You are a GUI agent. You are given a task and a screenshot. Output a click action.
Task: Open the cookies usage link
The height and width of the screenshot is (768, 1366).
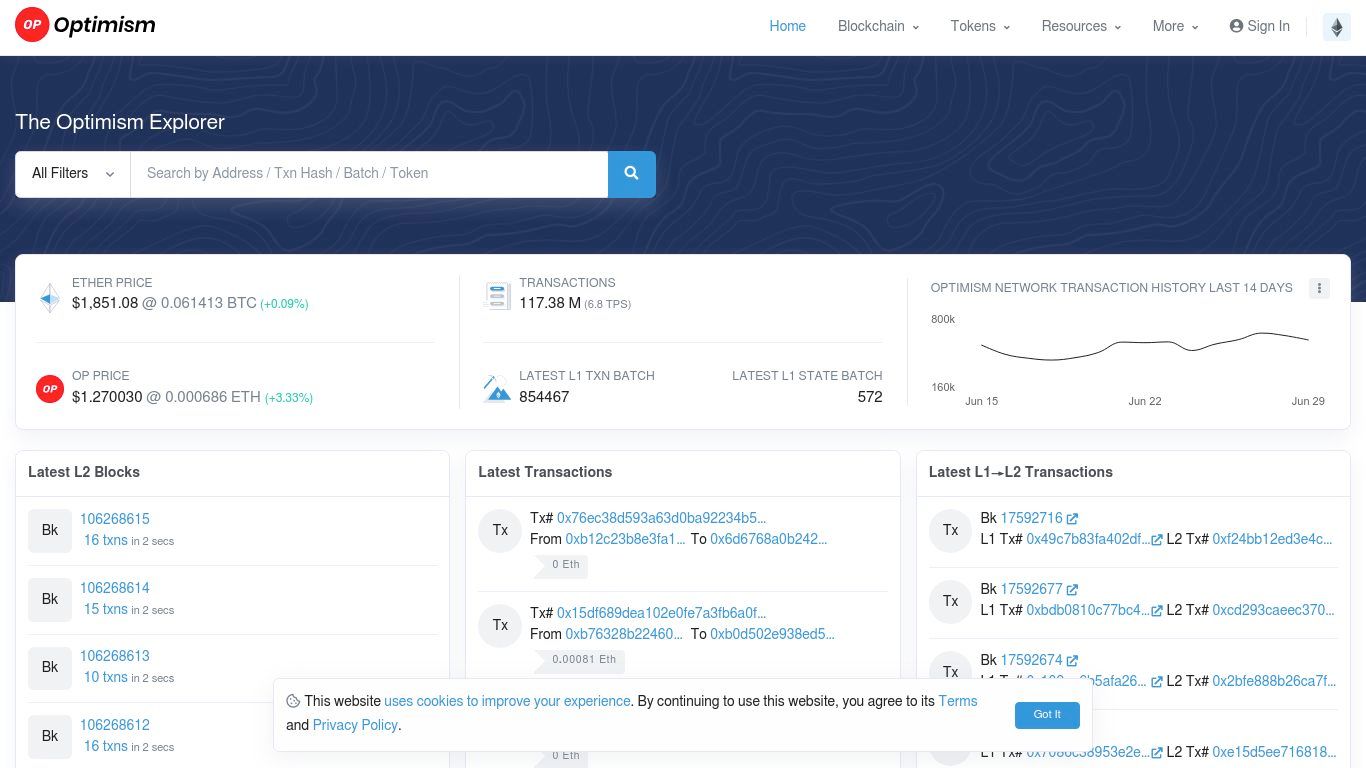pos(507,702)
